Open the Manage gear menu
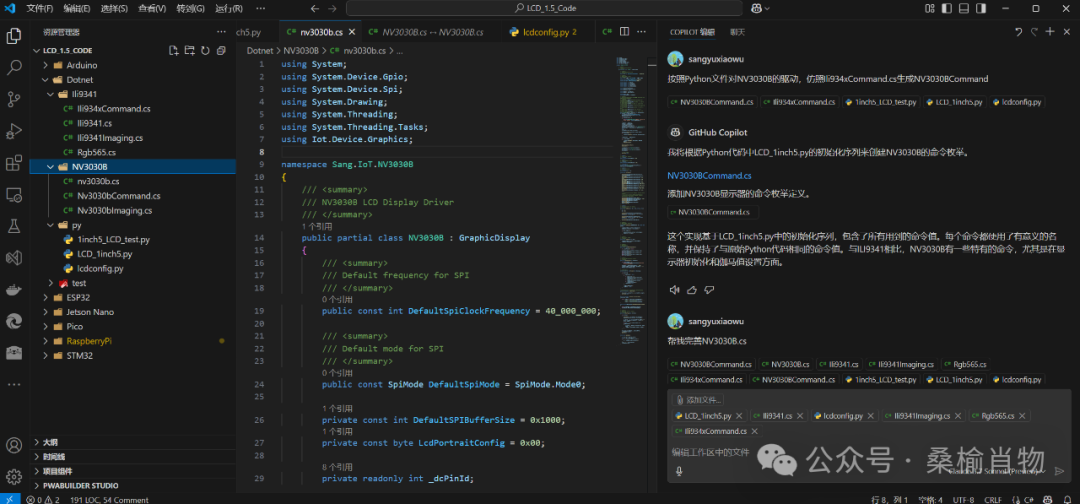The width and height of the screenshot is (1080, 504). click(x=14, y=476)
